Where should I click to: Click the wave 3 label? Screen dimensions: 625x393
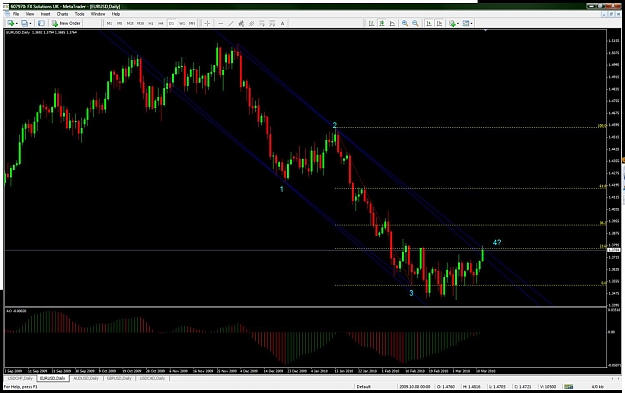tap(411, 293)
